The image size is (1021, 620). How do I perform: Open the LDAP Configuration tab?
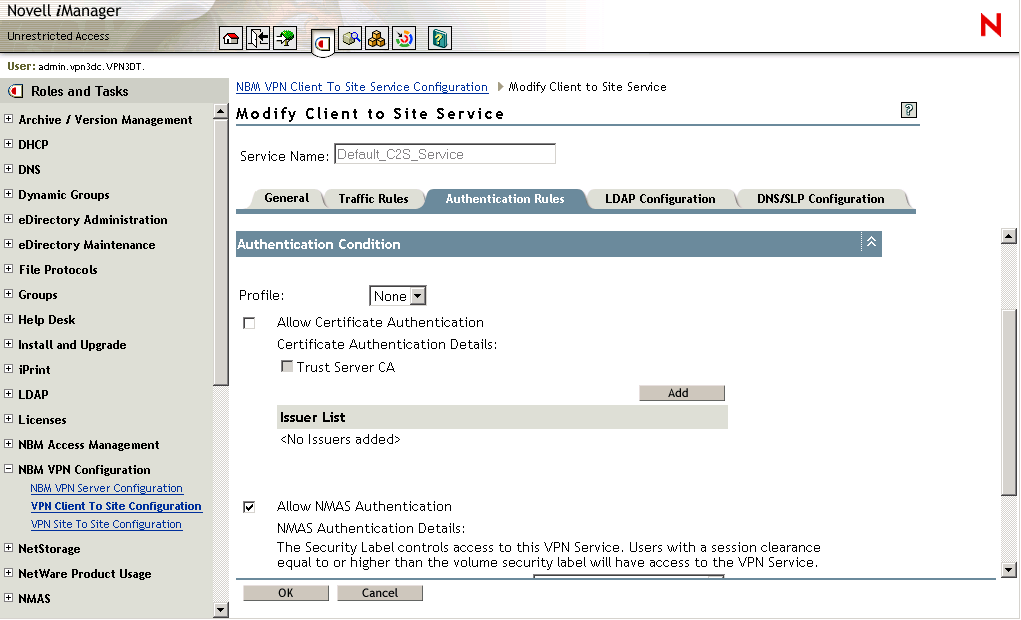click(660, 199)
